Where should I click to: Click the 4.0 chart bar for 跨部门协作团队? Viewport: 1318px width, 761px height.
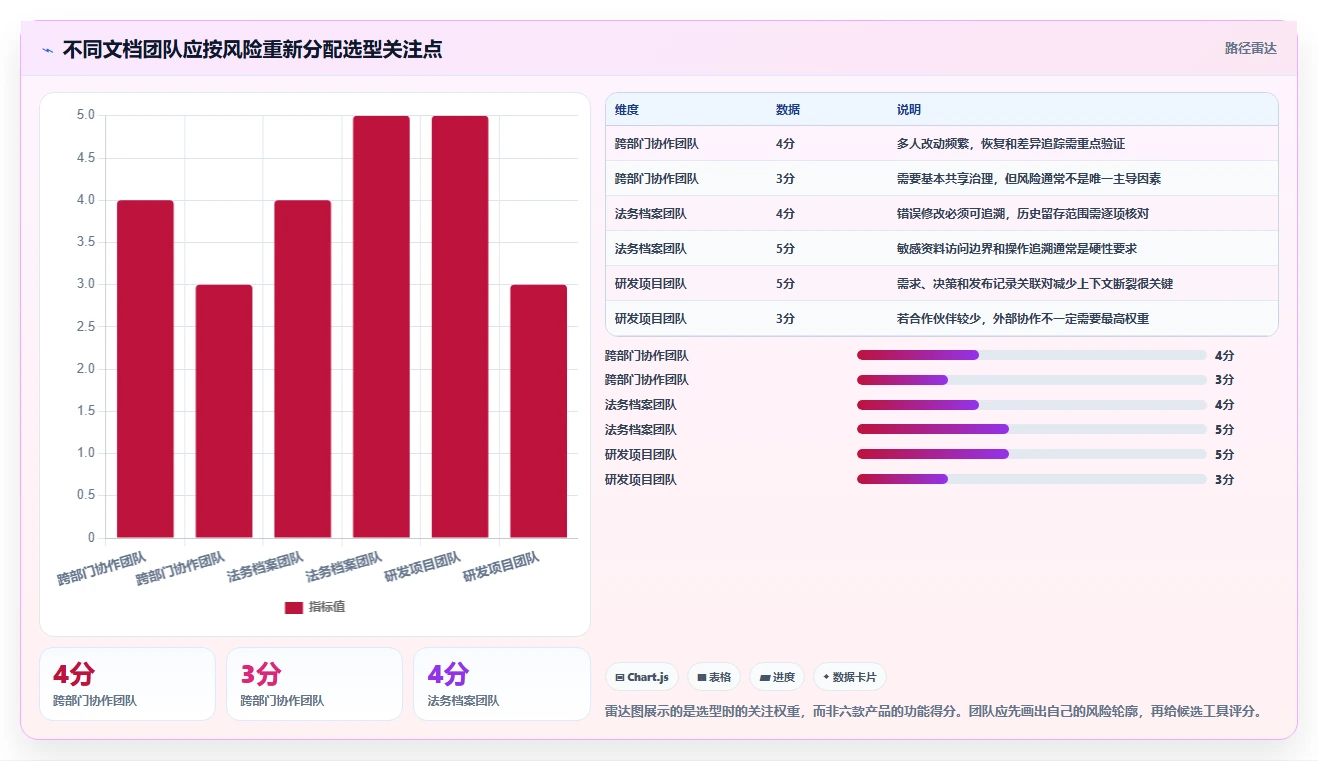[x=145, y=369]
